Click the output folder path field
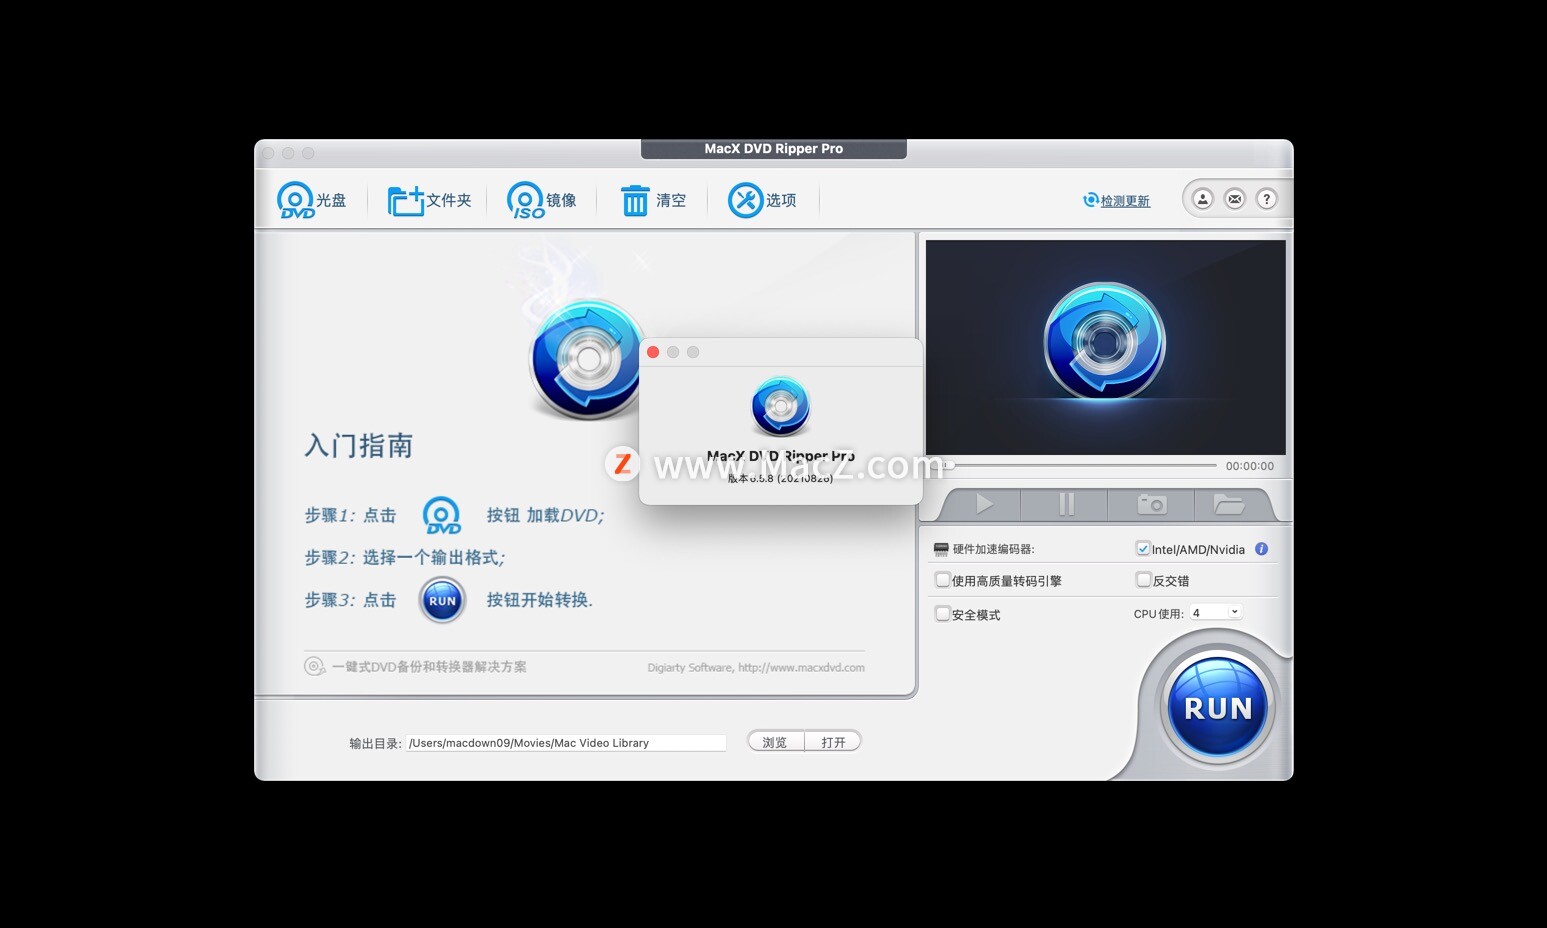 coord(566,743)
